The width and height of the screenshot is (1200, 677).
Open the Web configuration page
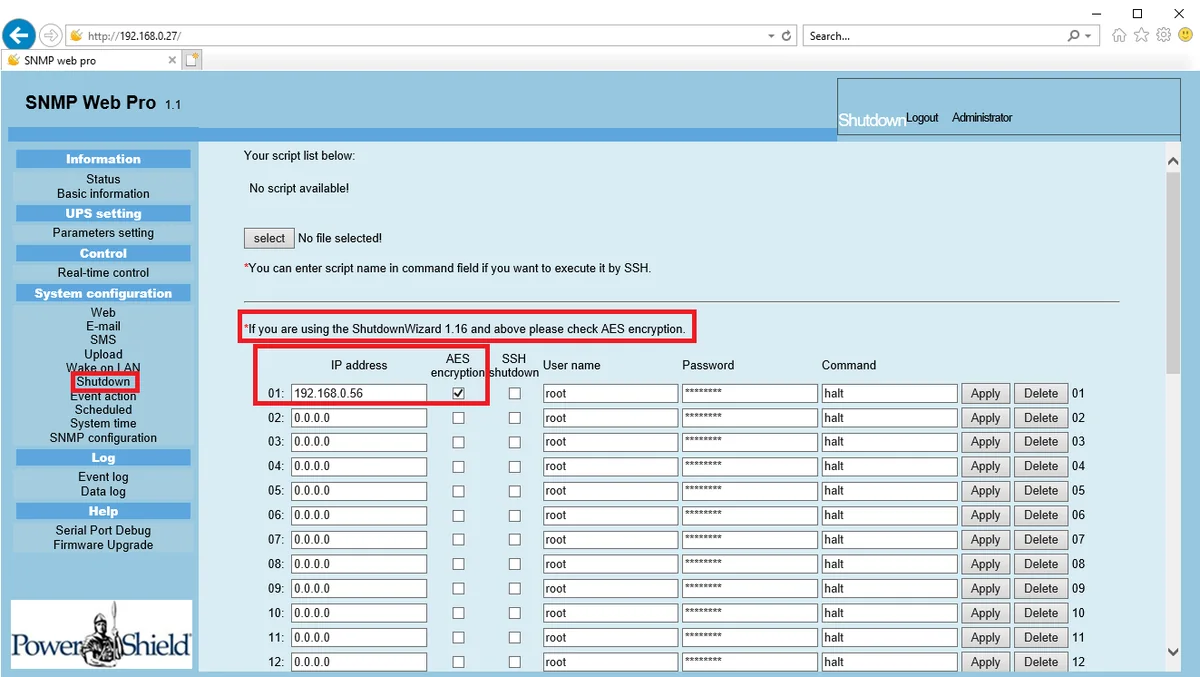(103, 312)
